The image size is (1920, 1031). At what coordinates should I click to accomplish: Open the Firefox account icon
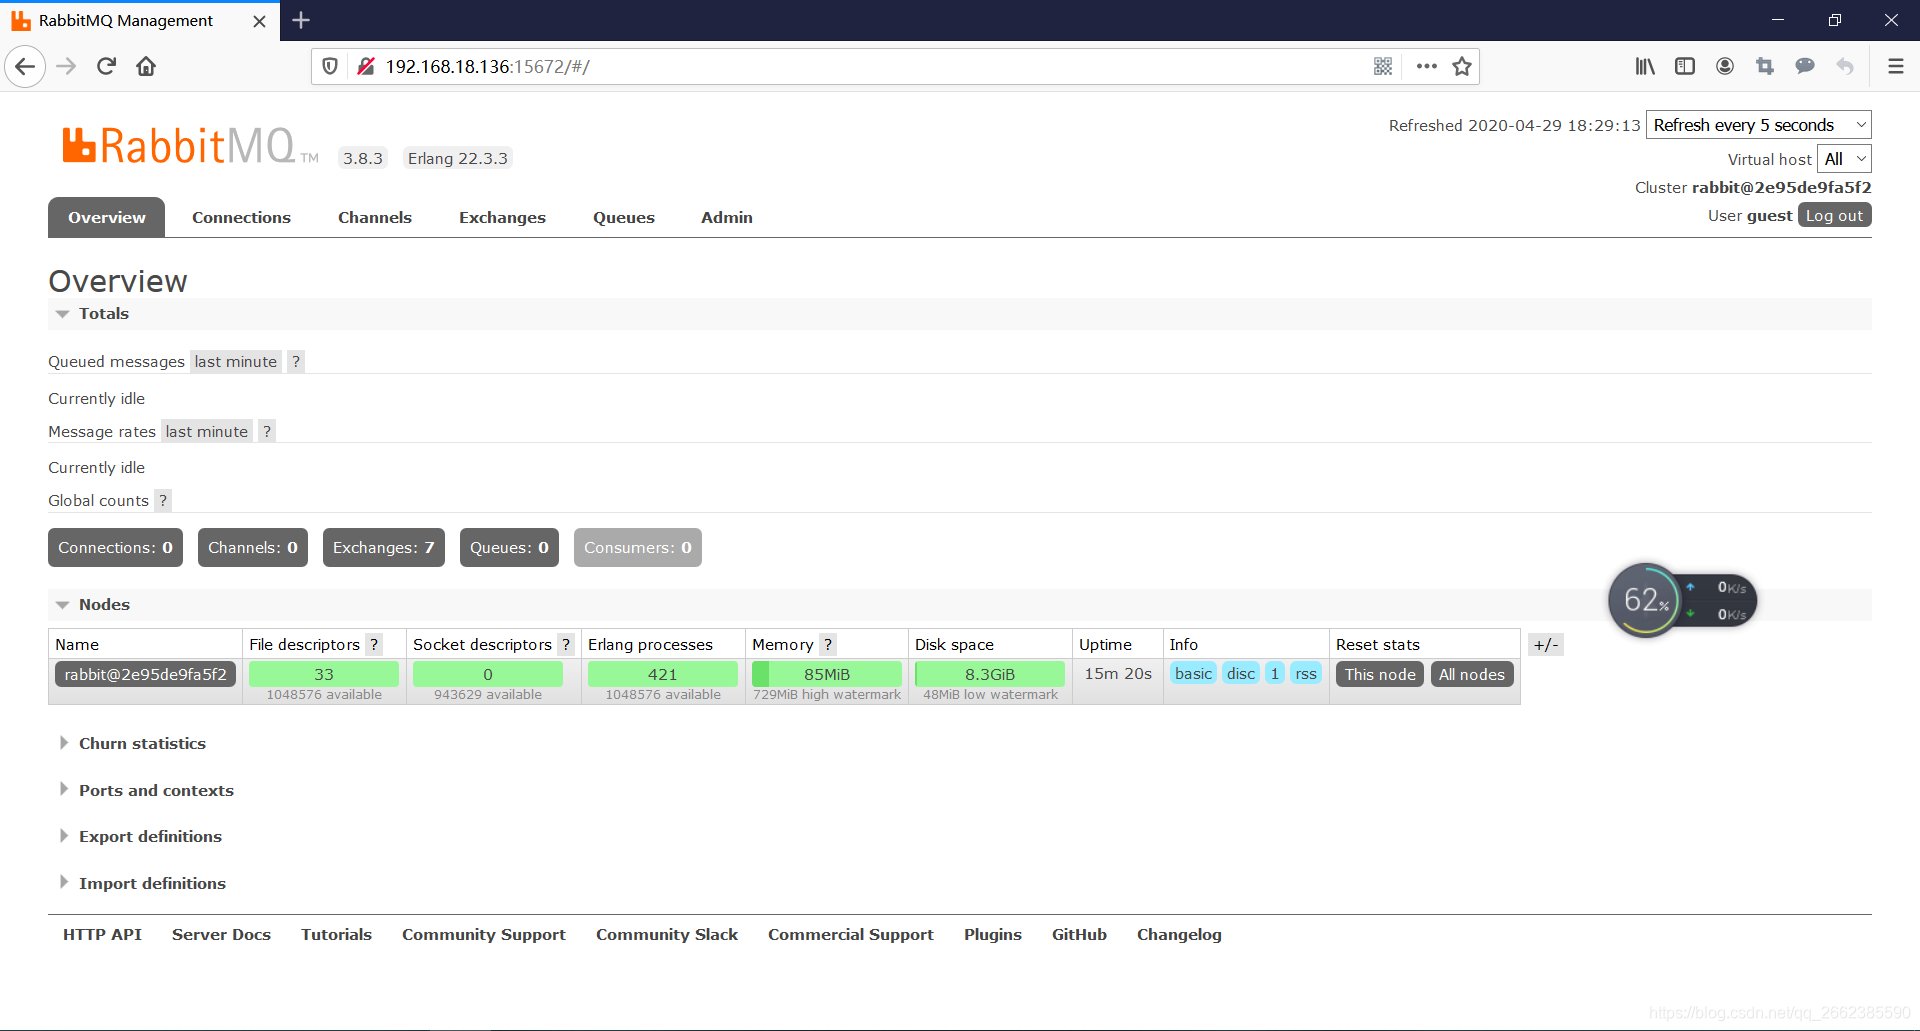point(1725,67)
